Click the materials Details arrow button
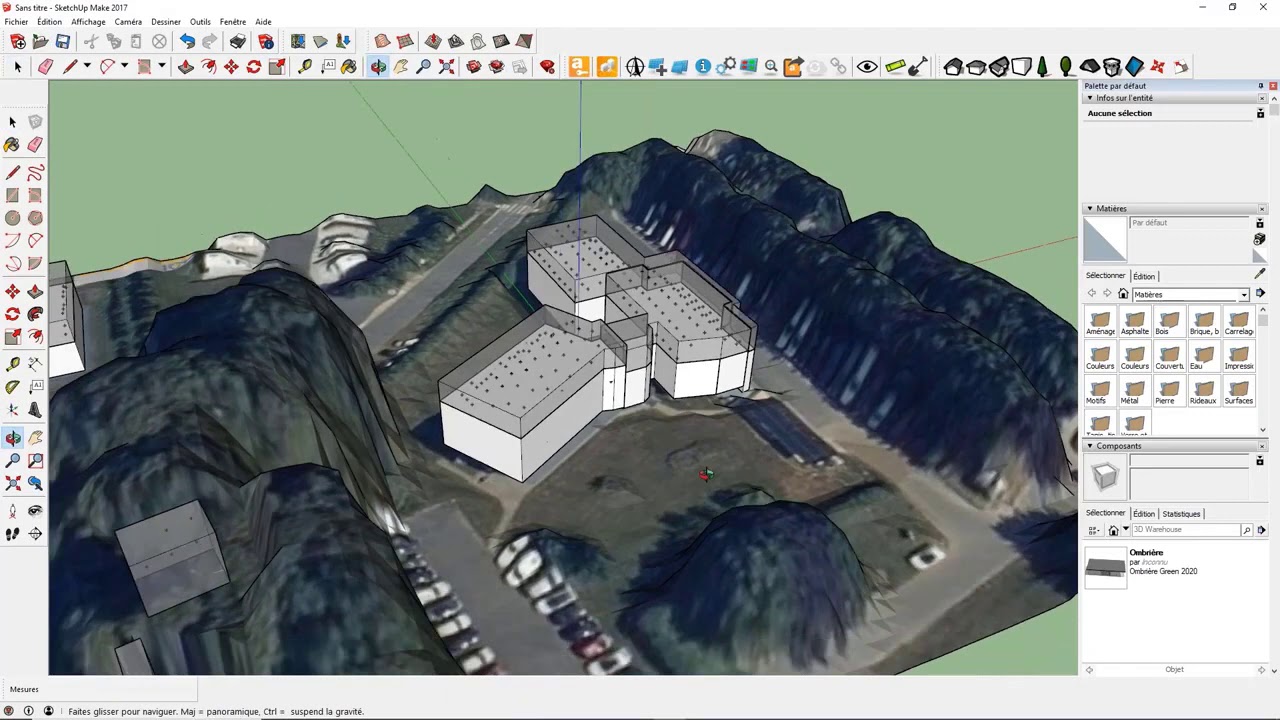This screenshot has width=1280, height=720. click(x=1261, y=294)
